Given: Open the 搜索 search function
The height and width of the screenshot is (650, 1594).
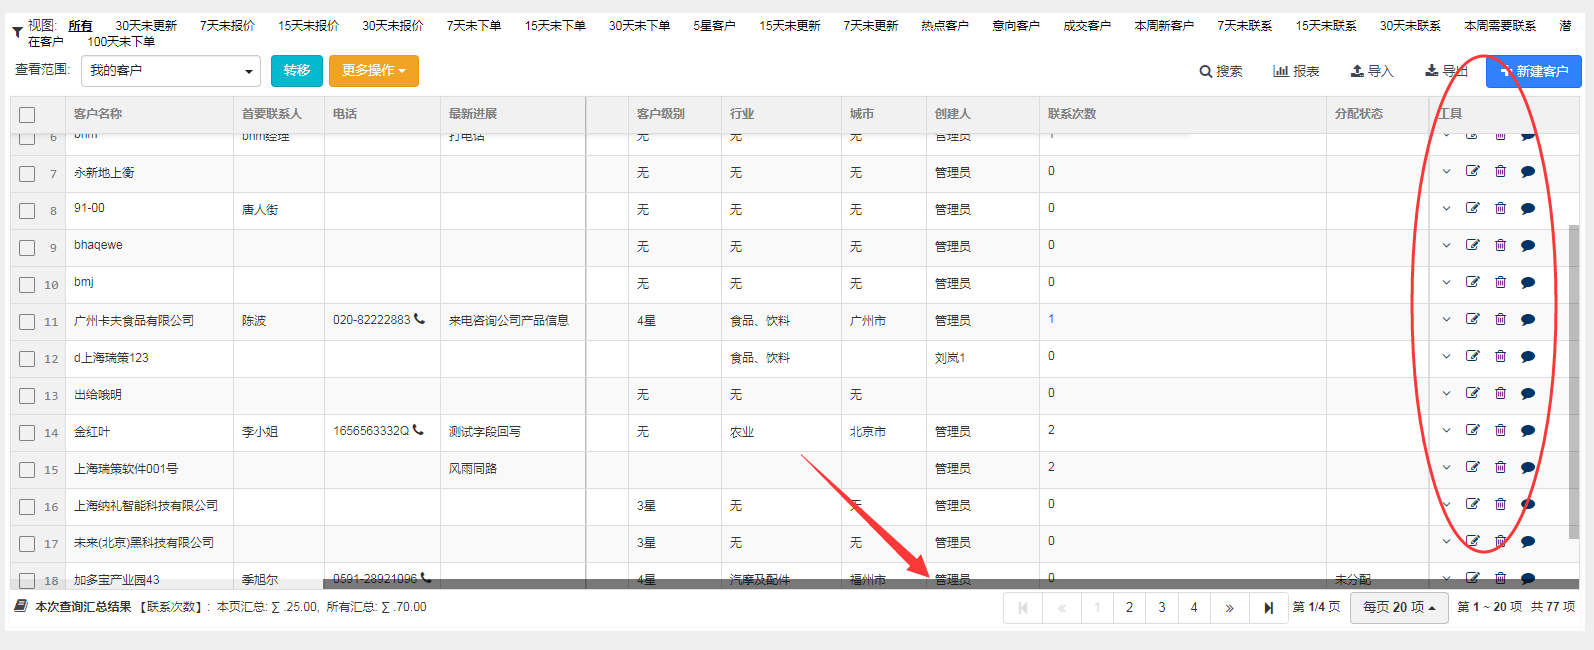Looking at the screenshot, I should click(1221, 72).
